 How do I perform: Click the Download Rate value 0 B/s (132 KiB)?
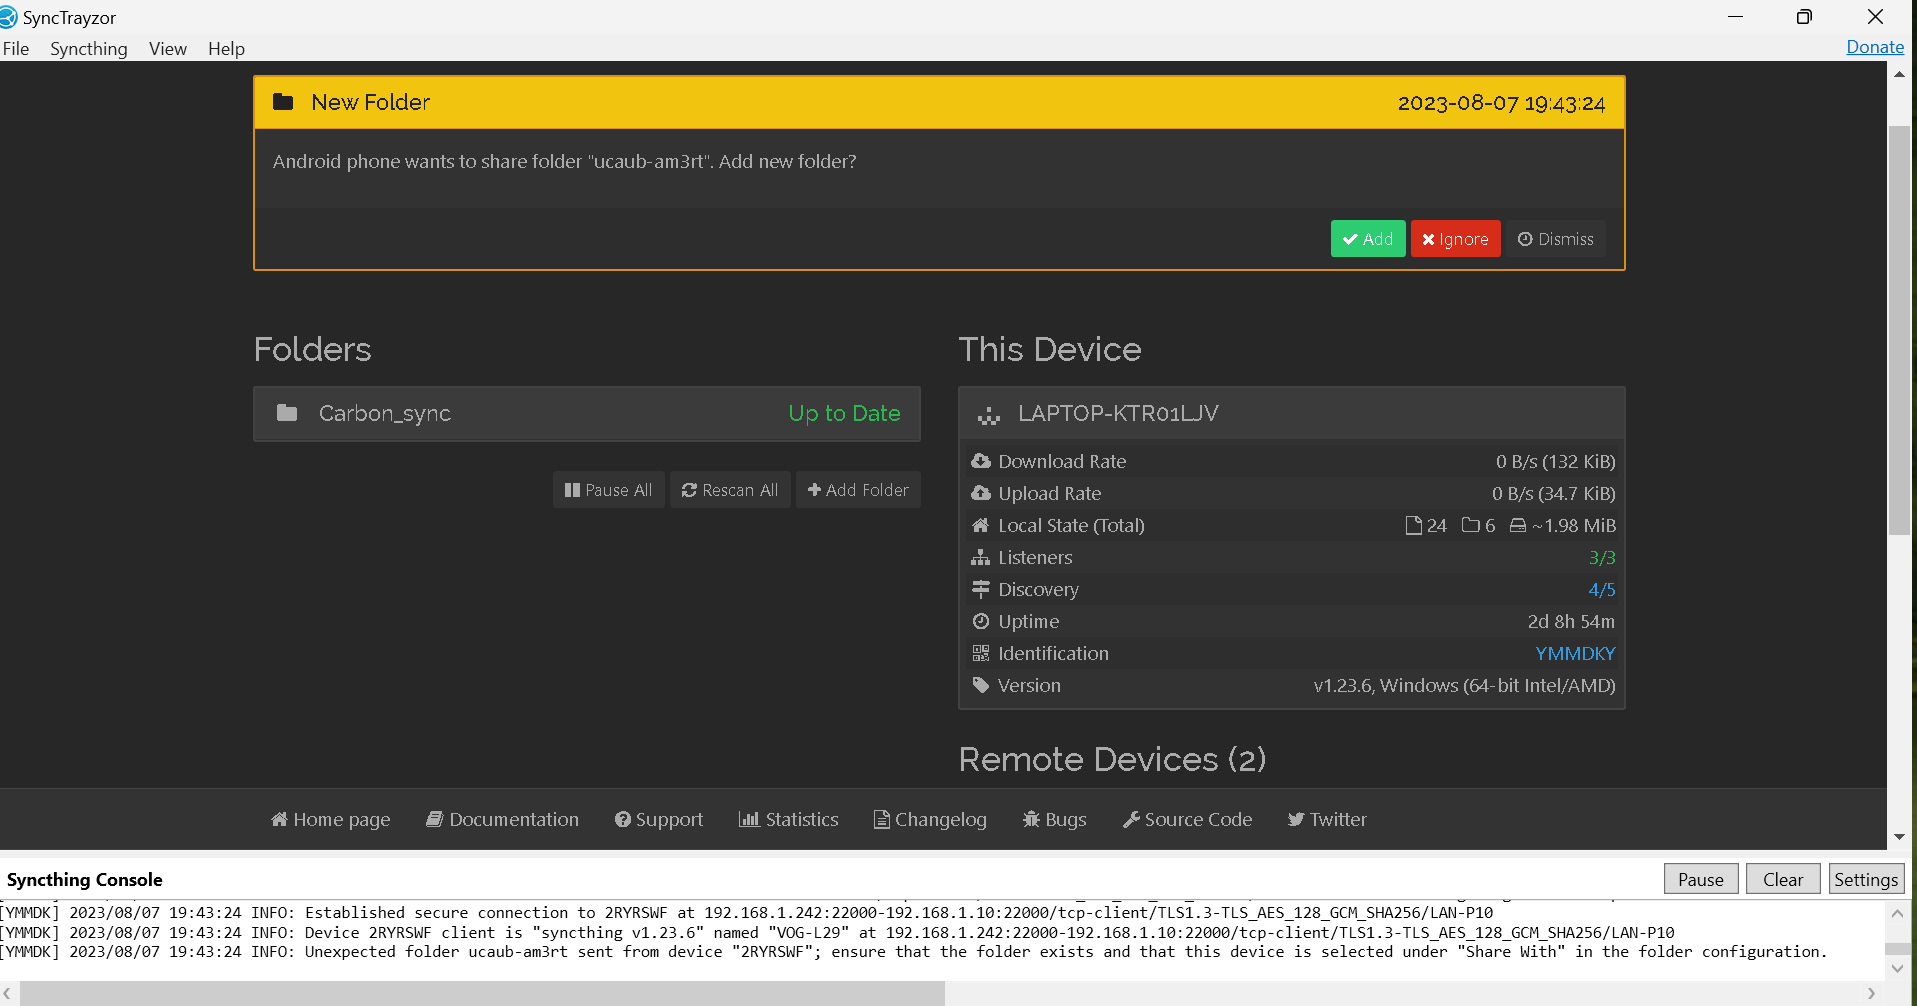coord(1555,461)
